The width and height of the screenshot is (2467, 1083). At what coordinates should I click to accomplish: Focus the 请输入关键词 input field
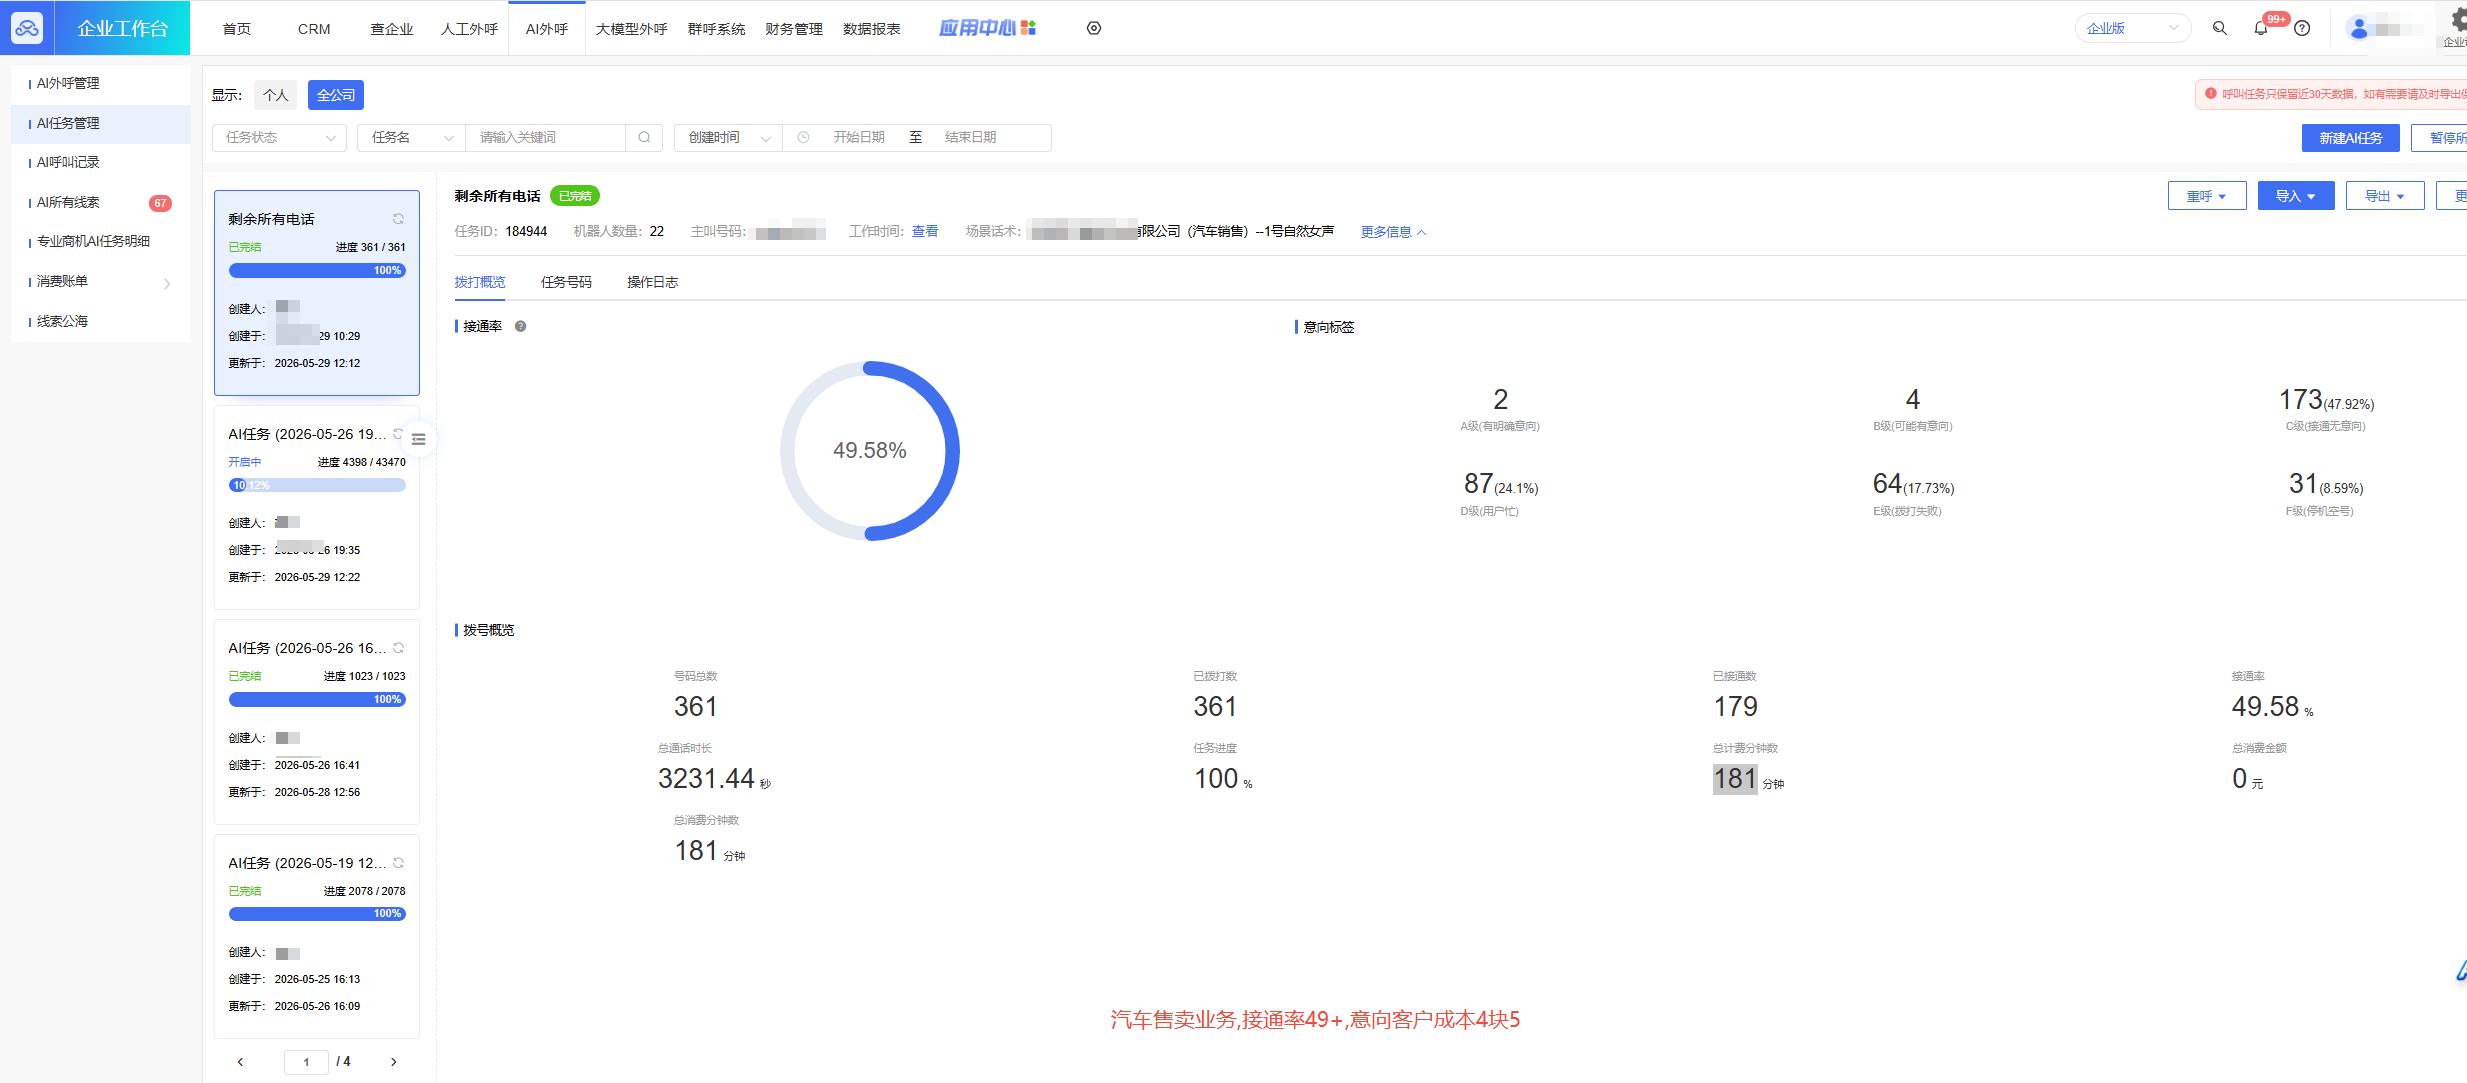tap(545, 137)
